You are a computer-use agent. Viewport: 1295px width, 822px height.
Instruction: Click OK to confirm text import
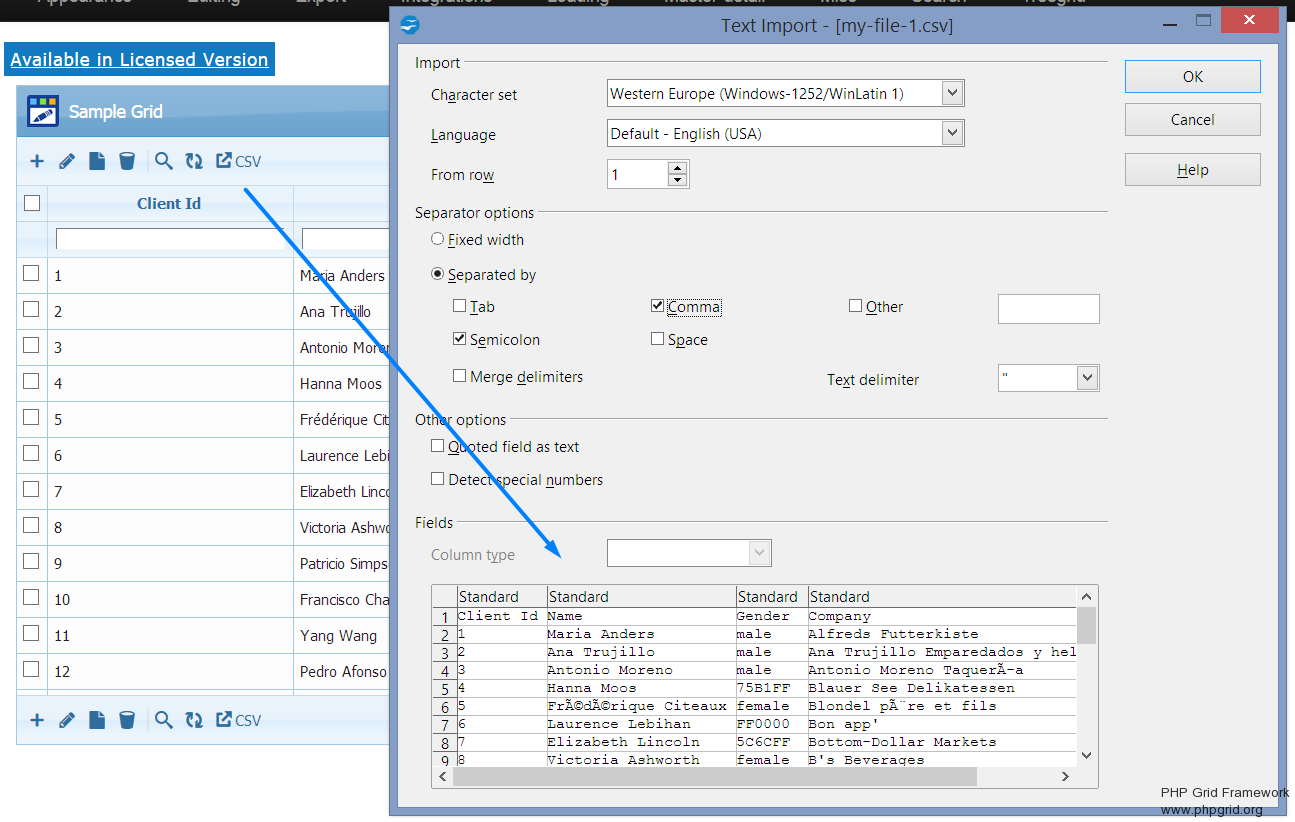click(1192, 76)
